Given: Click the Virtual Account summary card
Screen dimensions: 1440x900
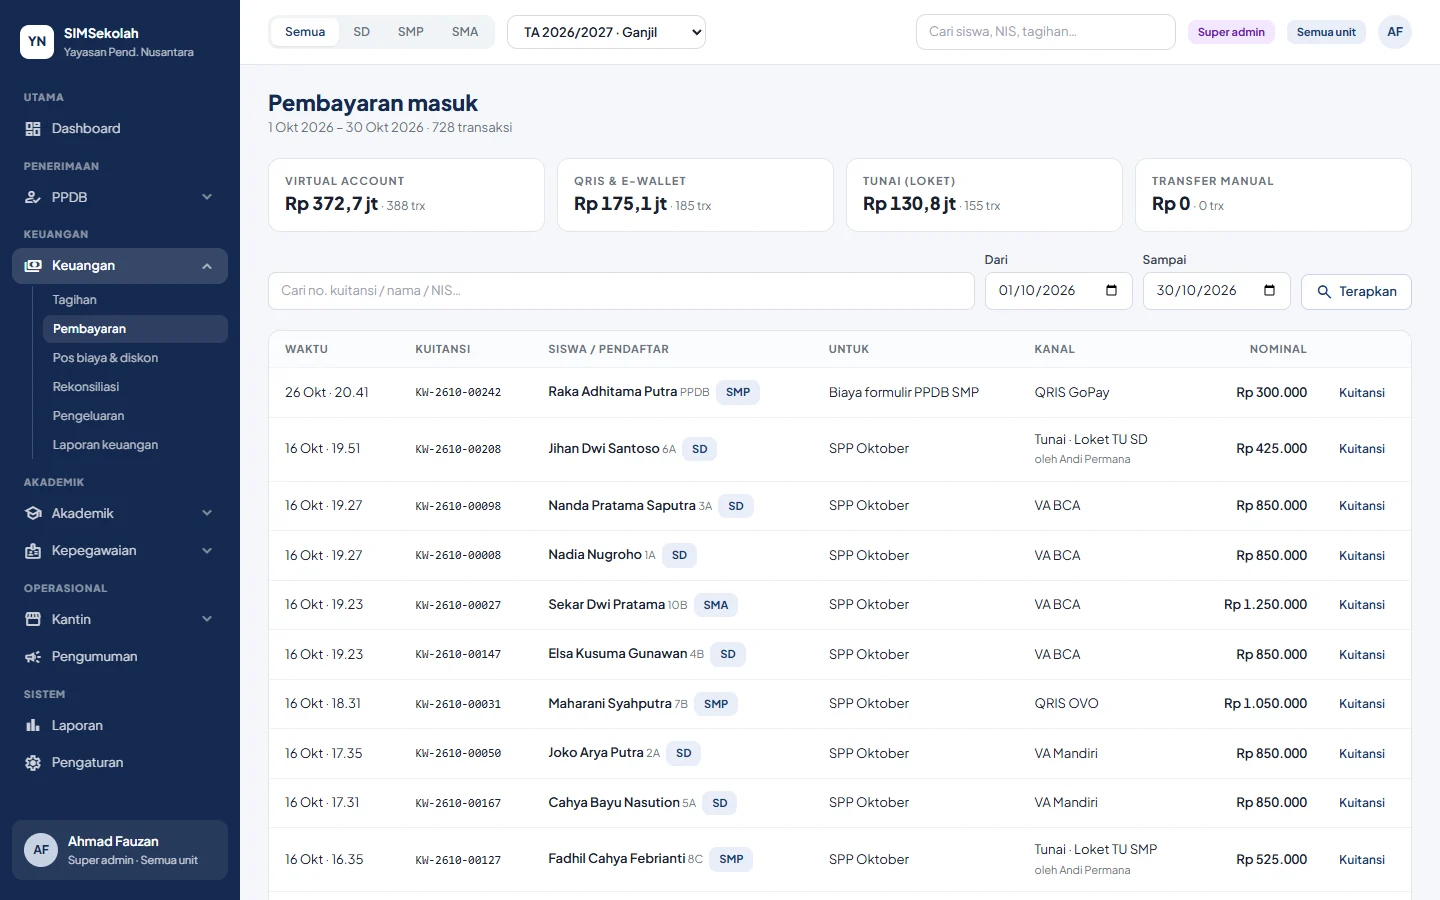Looking at the screenshot, I should [406, 195].
